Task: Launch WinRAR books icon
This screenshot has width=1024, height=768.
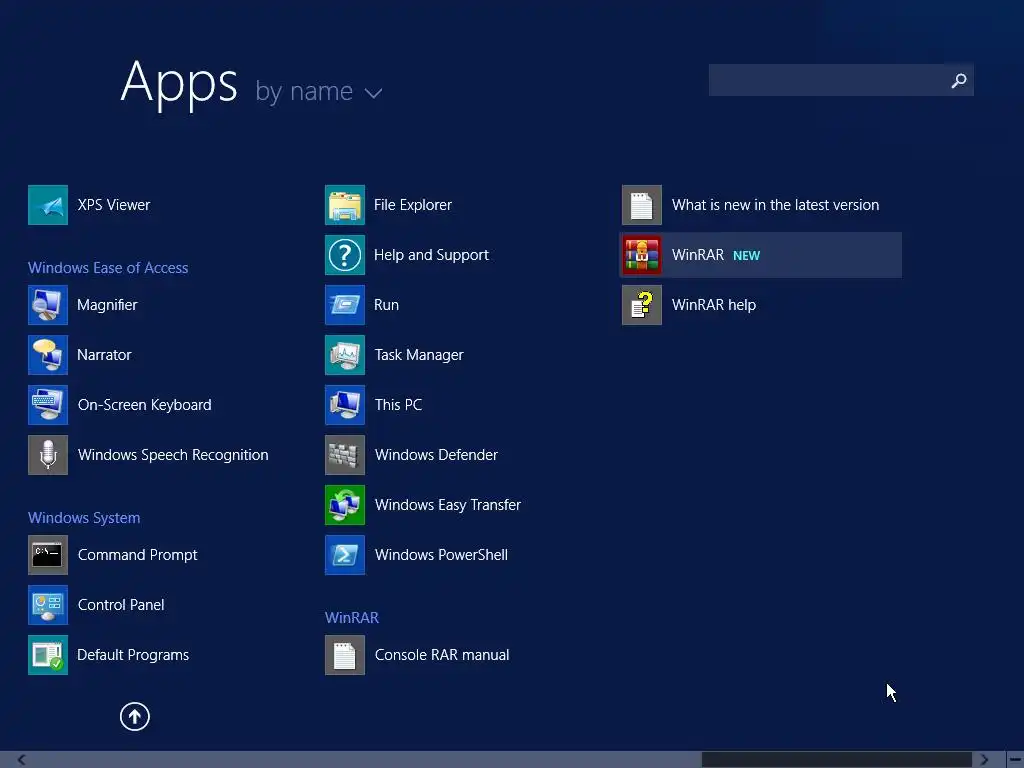Action: 642,255
